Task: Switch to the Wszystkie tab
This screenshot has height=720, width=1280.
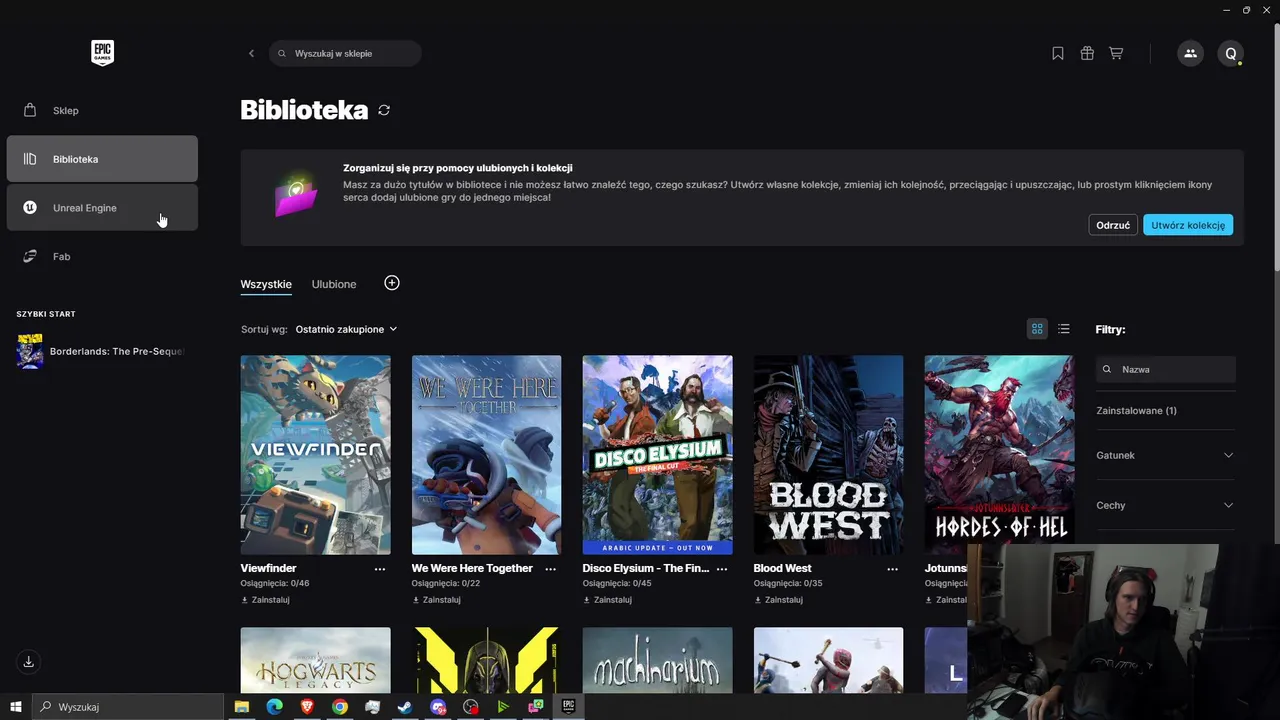Action: point(266,284)
